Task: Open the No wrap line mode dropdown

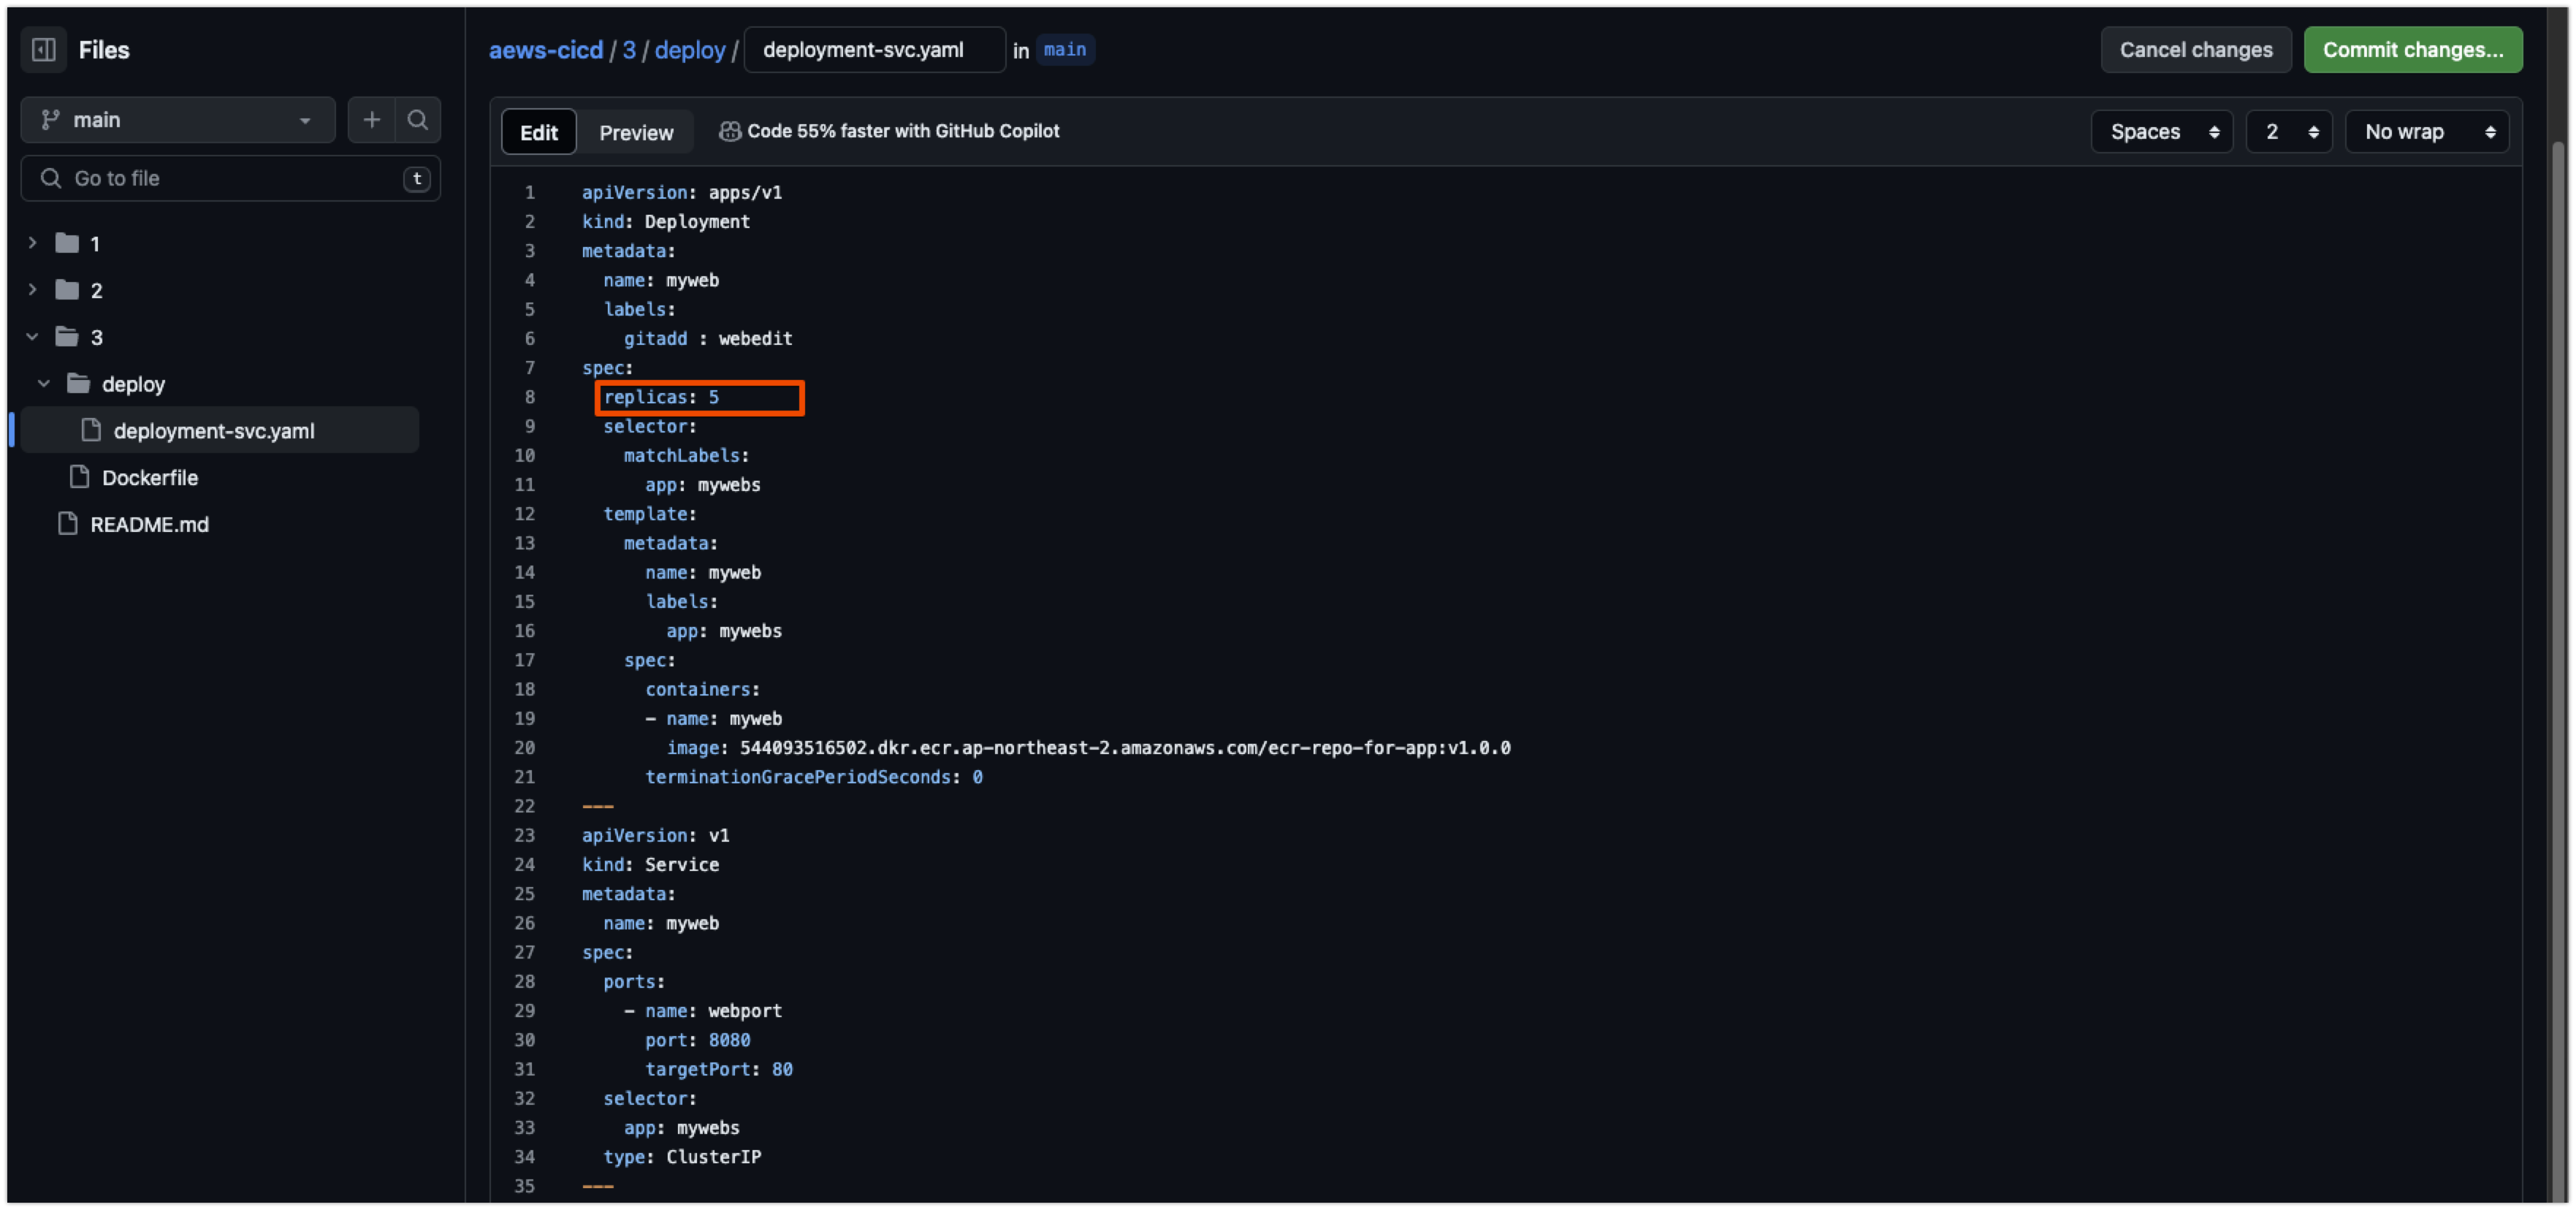Action: click(x=2426, y=131)
